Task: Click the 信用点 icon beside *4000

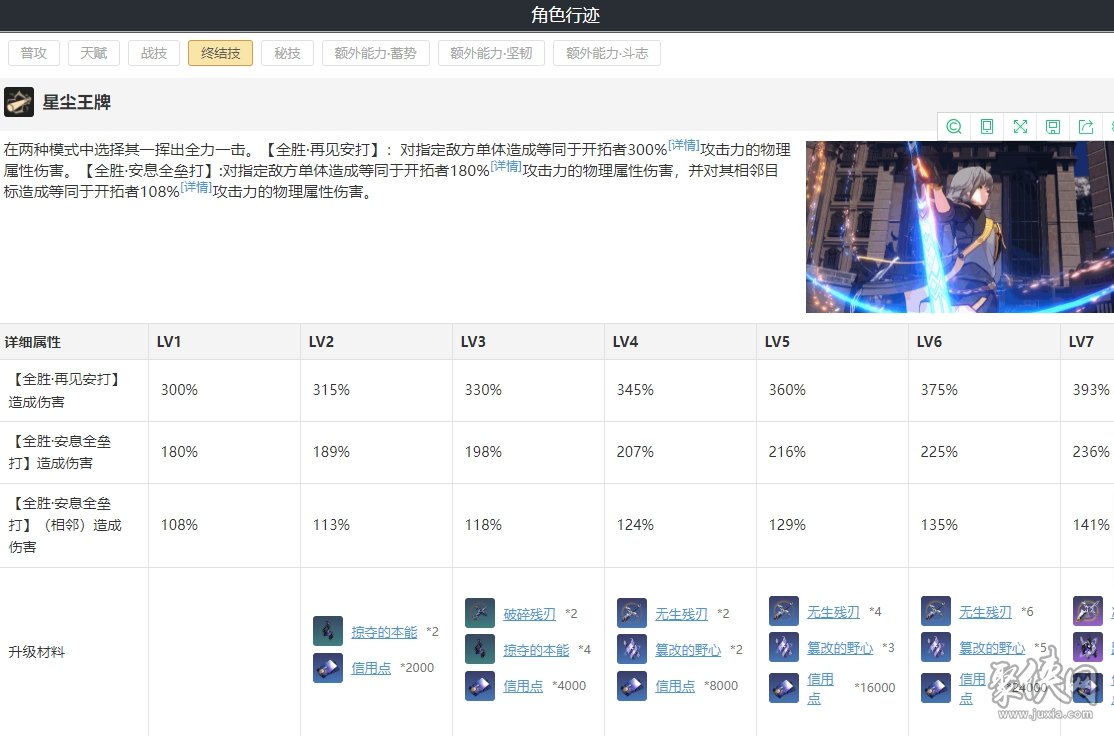Action: click(480, 686)
